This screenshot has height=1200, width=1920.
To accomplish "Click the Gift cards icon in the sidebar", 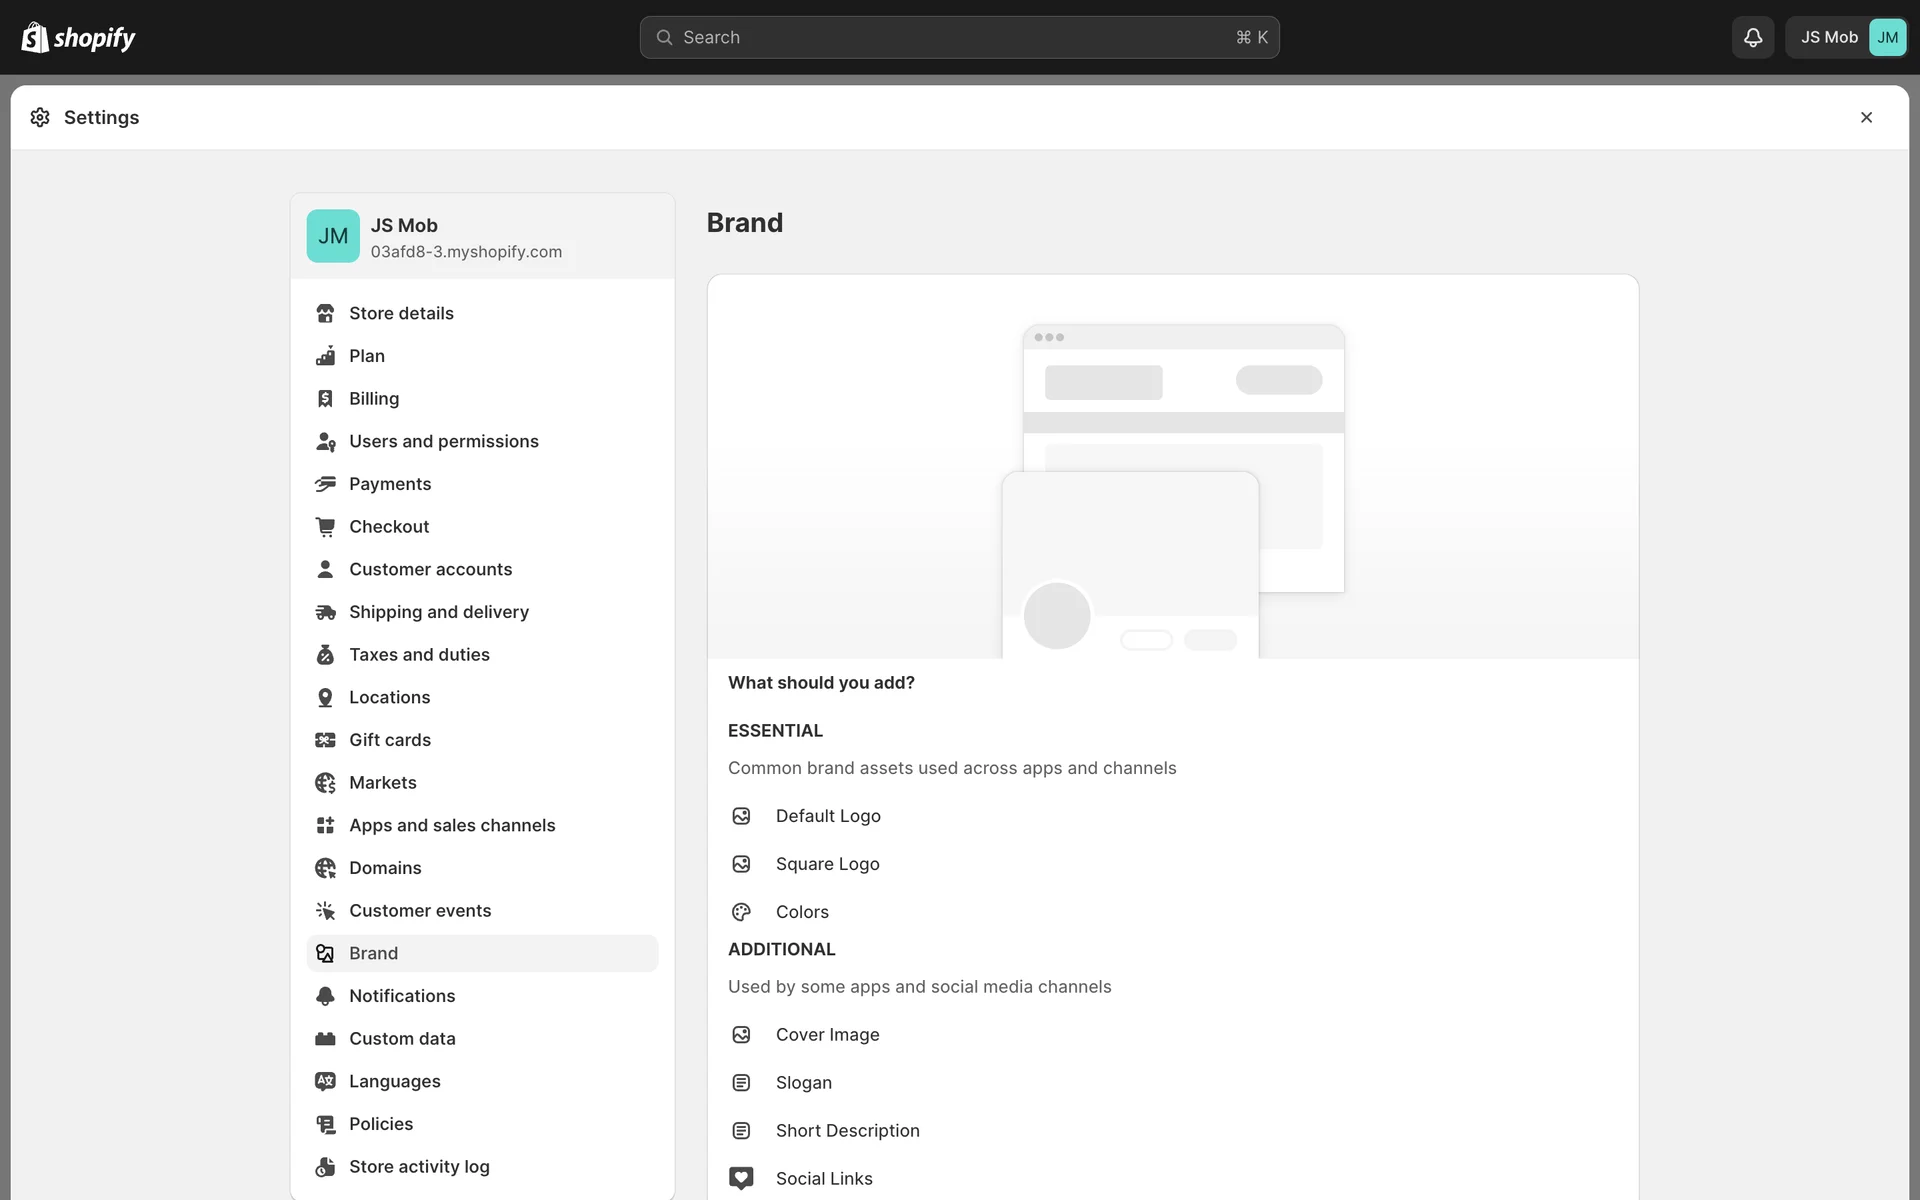I will [325, 740].
